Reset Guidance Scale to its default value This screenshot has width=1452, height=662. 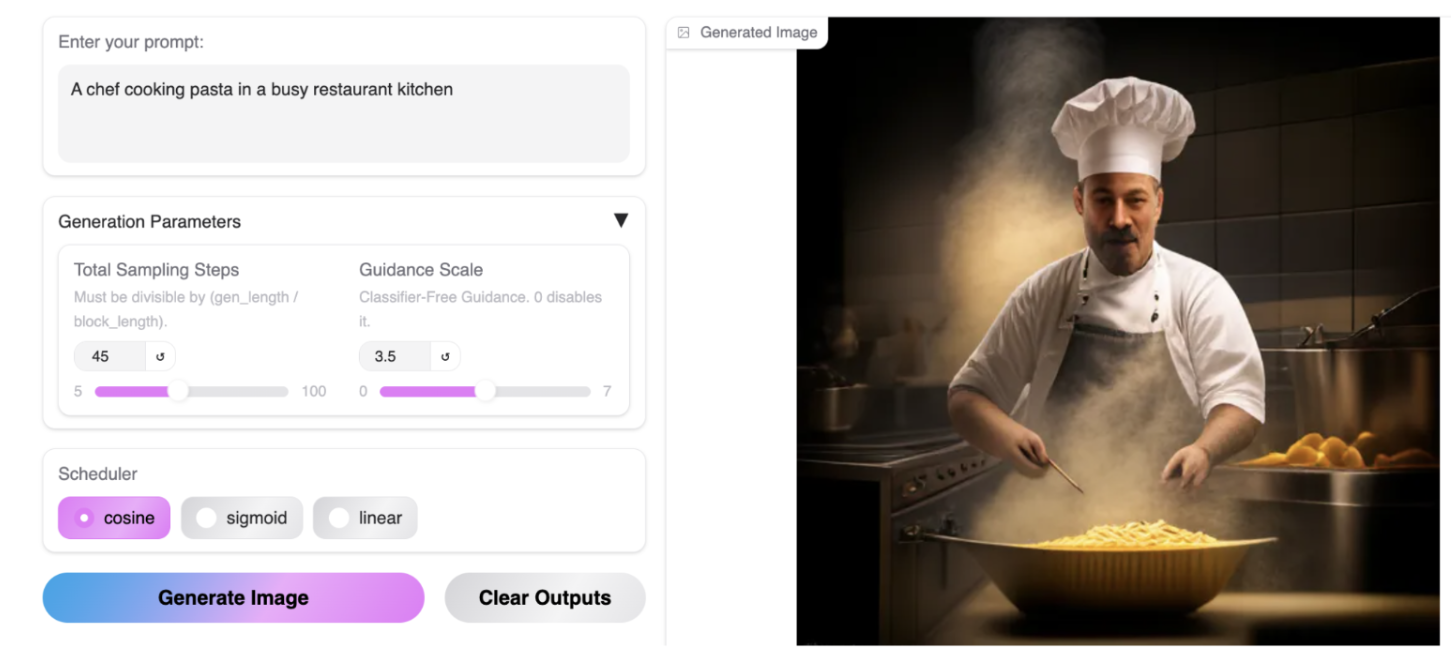pyautogui.click(x=445, y=356)
